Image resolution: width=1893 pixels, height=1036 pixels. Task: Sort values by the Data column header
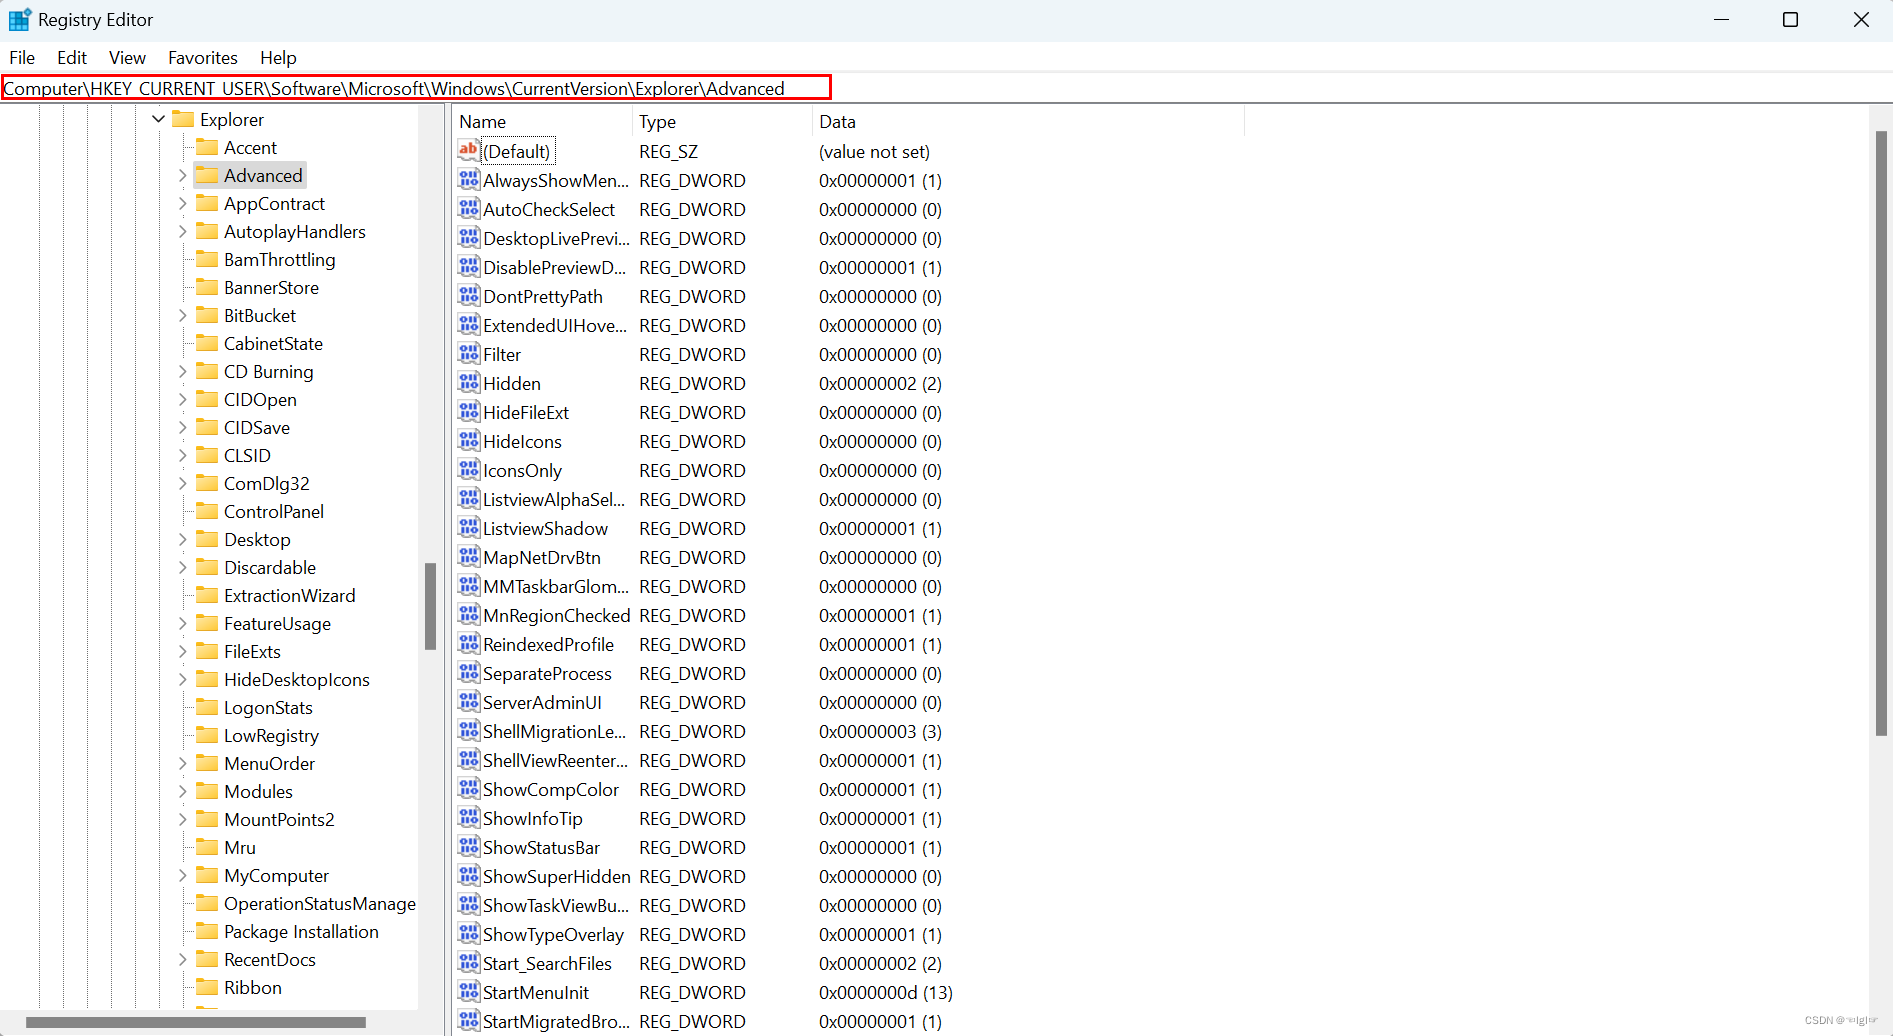[x=1028, y=122]
